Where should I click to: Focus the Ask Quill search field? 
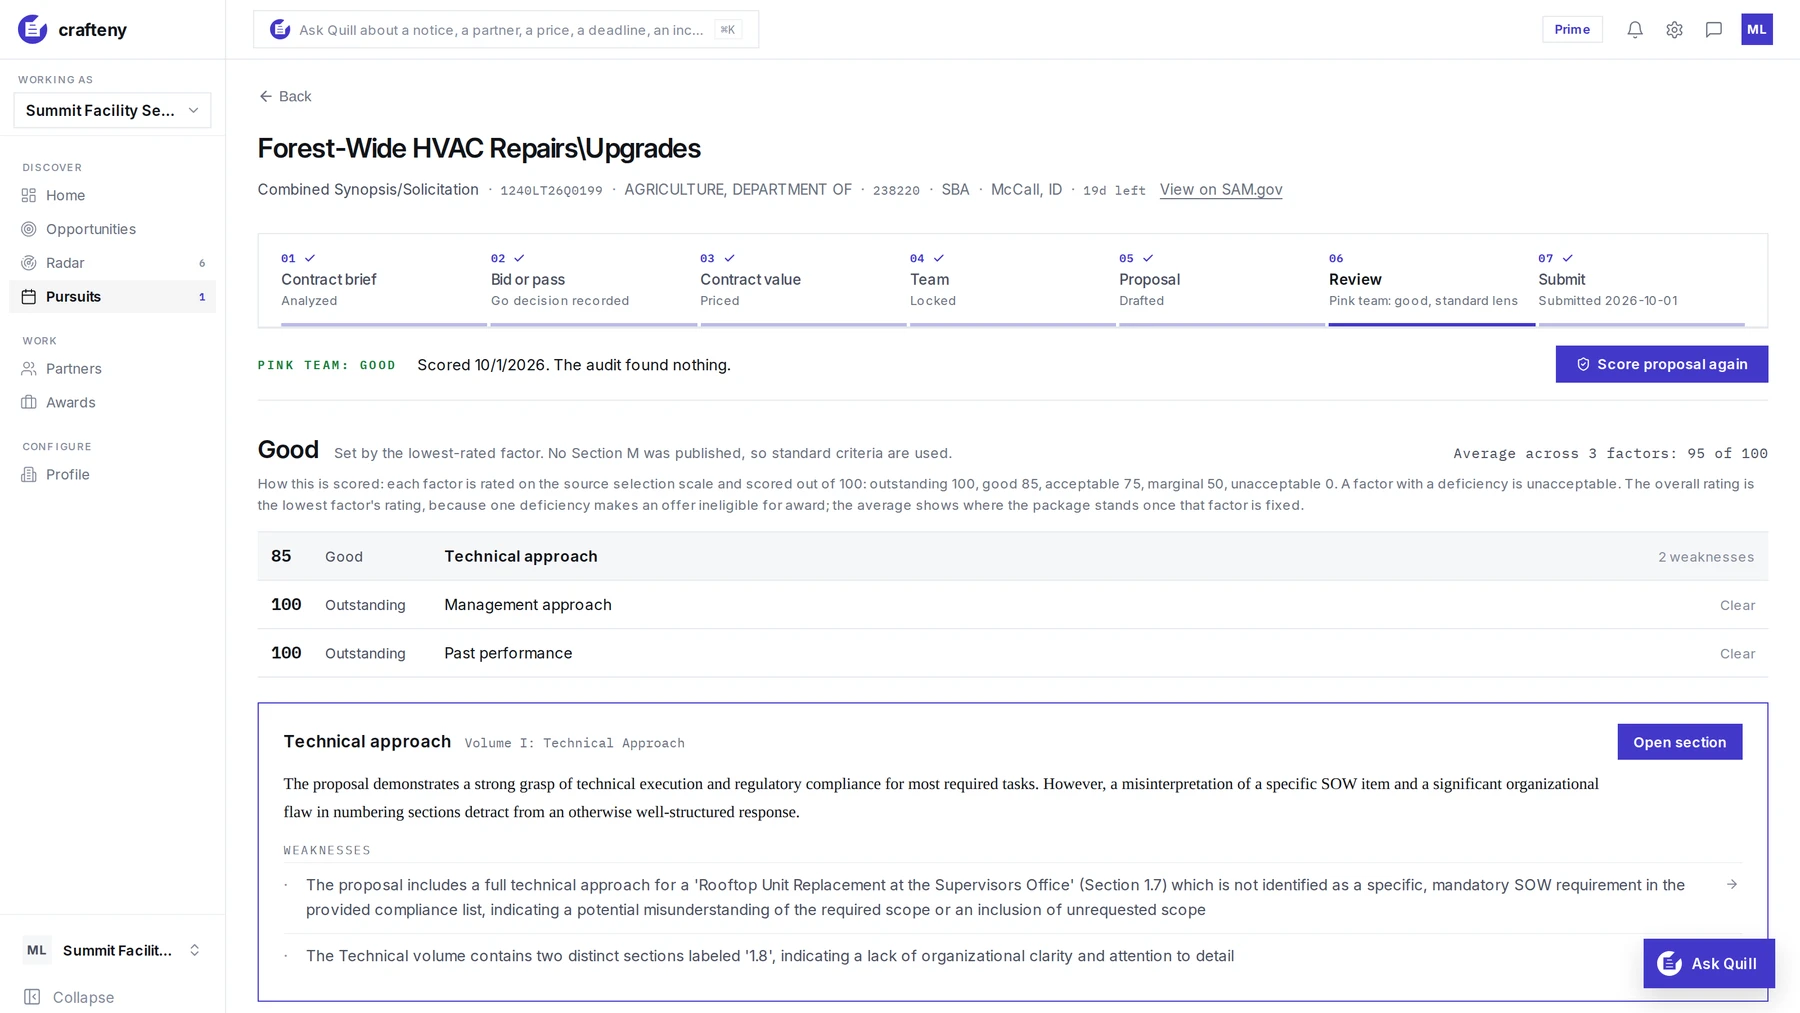(506, 30)
